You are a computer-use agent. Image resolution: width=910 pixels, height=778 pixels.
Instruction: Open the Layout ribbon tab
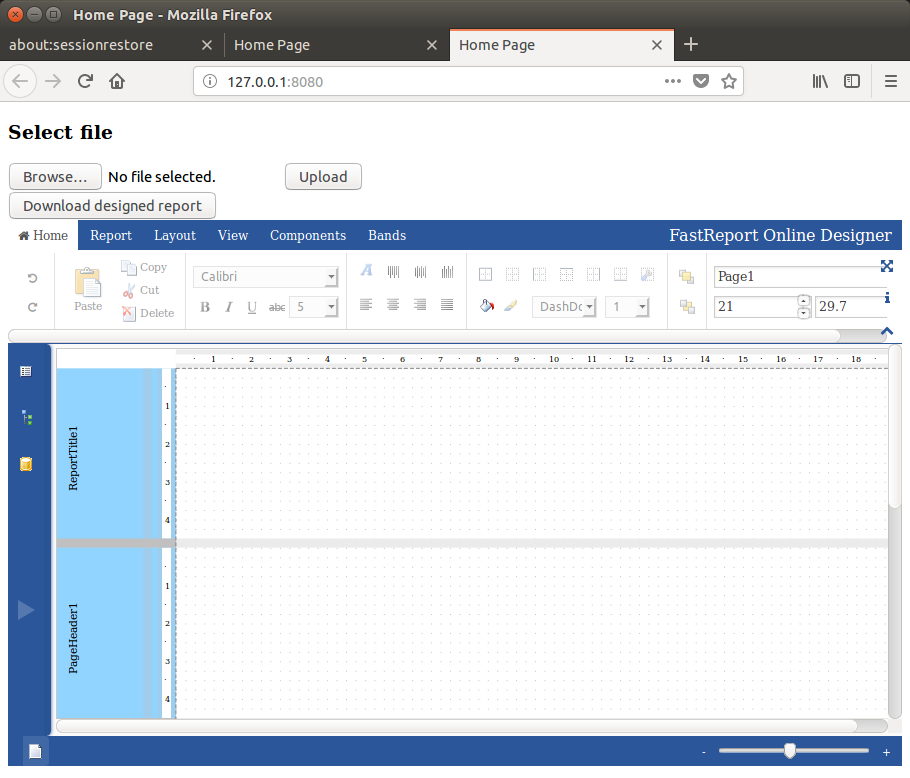(175, 236)
